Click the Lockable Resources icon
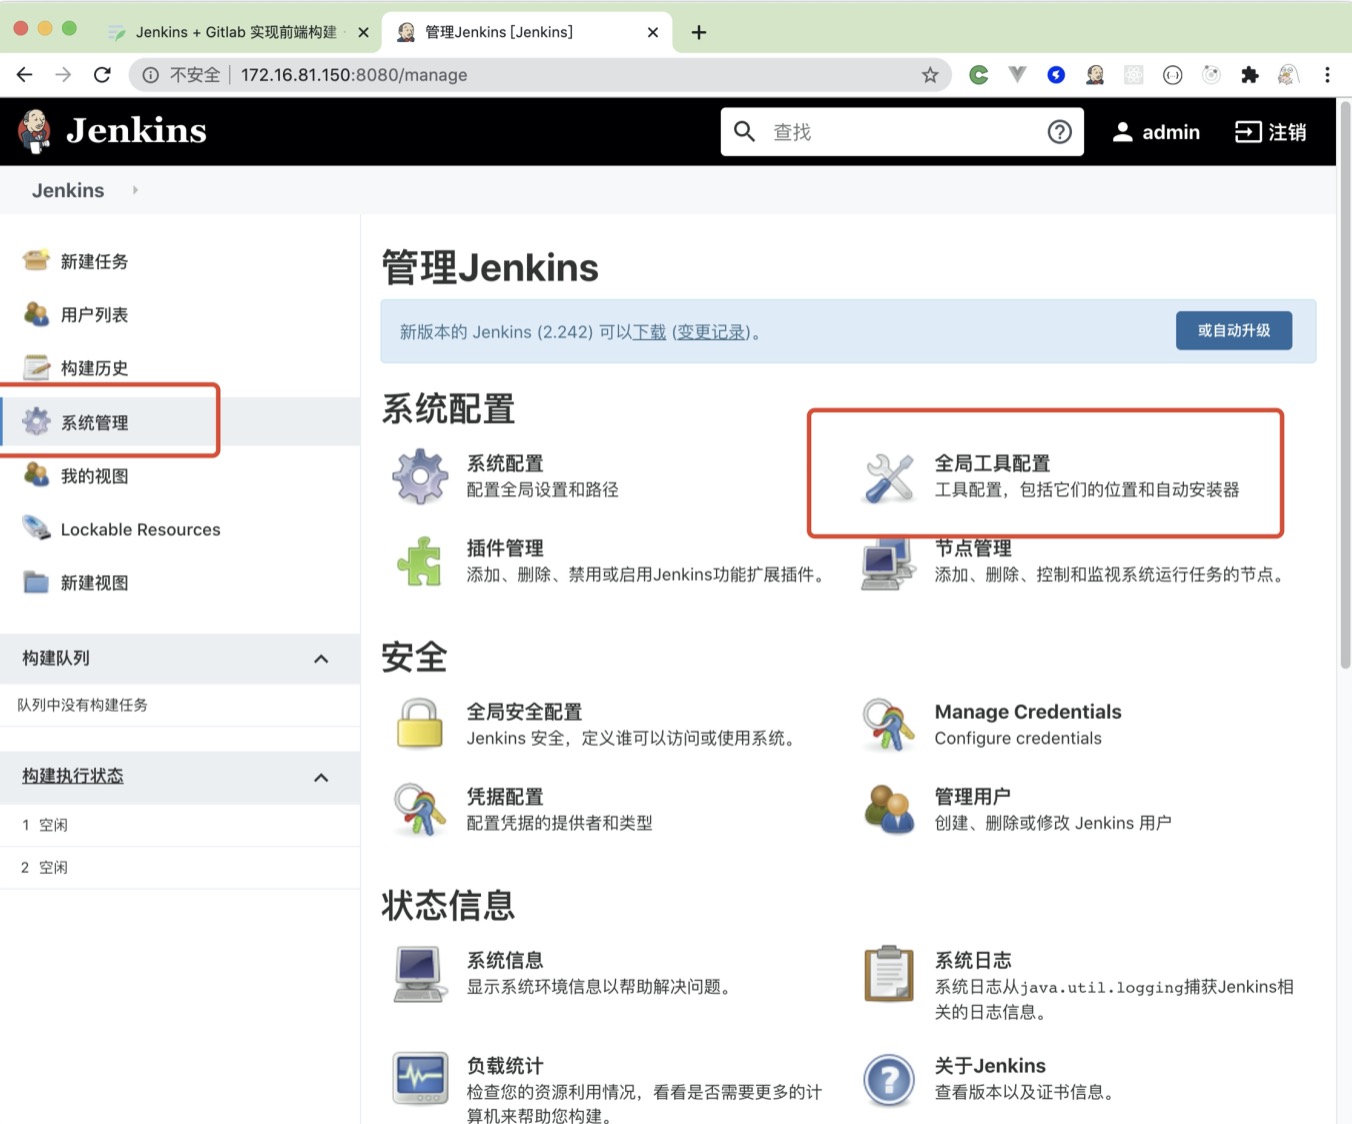 coord(36,528)
